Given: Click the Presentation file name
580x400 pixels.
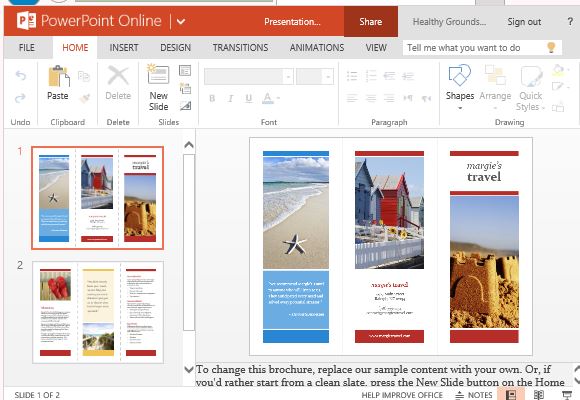Looking at the screenshot, I should (292, 22).
